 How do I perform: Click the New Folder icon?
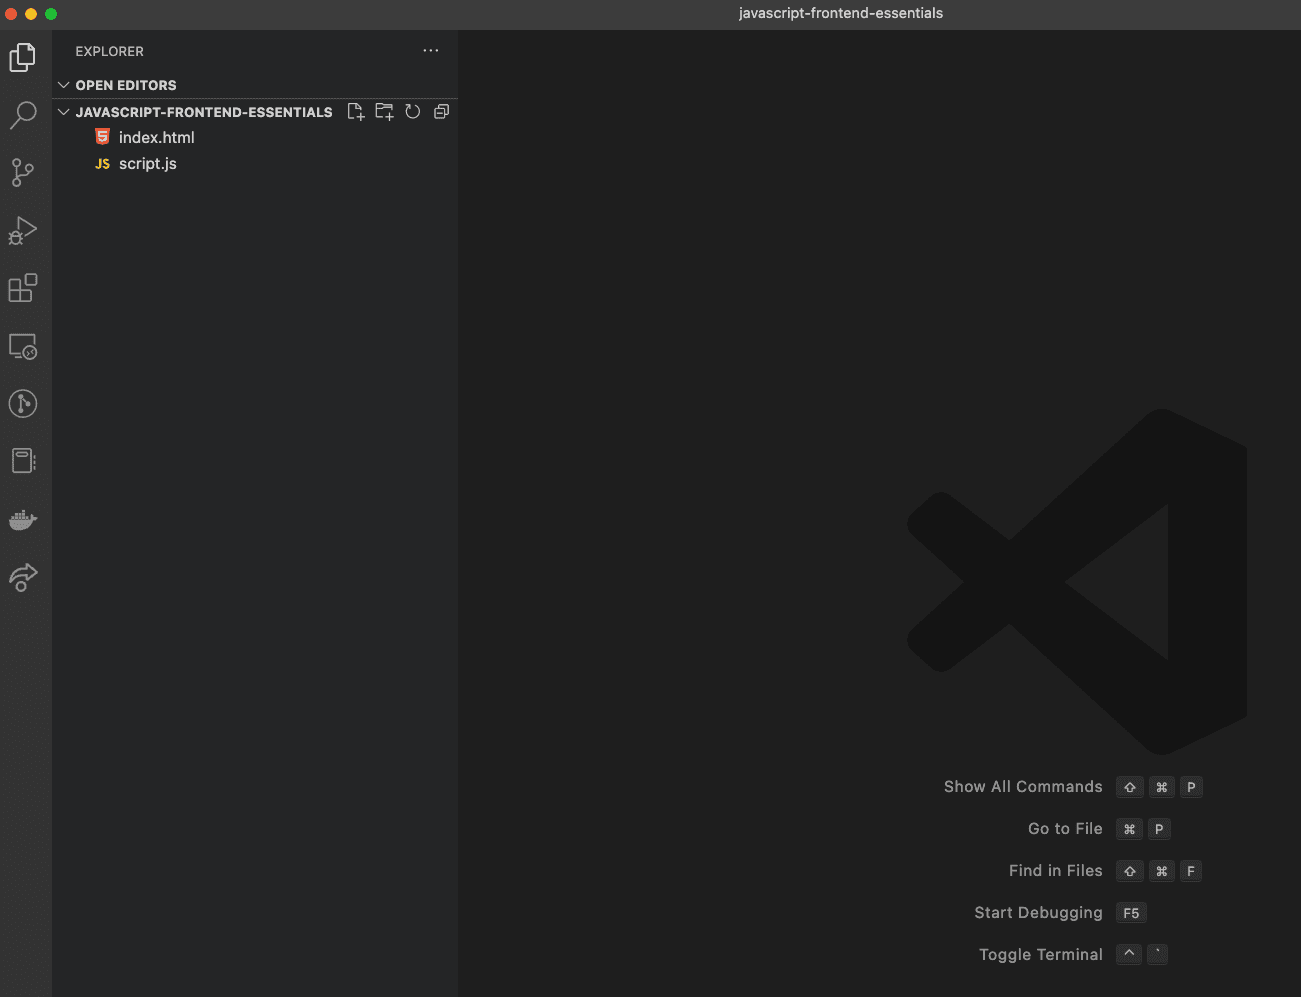[384, 112]
